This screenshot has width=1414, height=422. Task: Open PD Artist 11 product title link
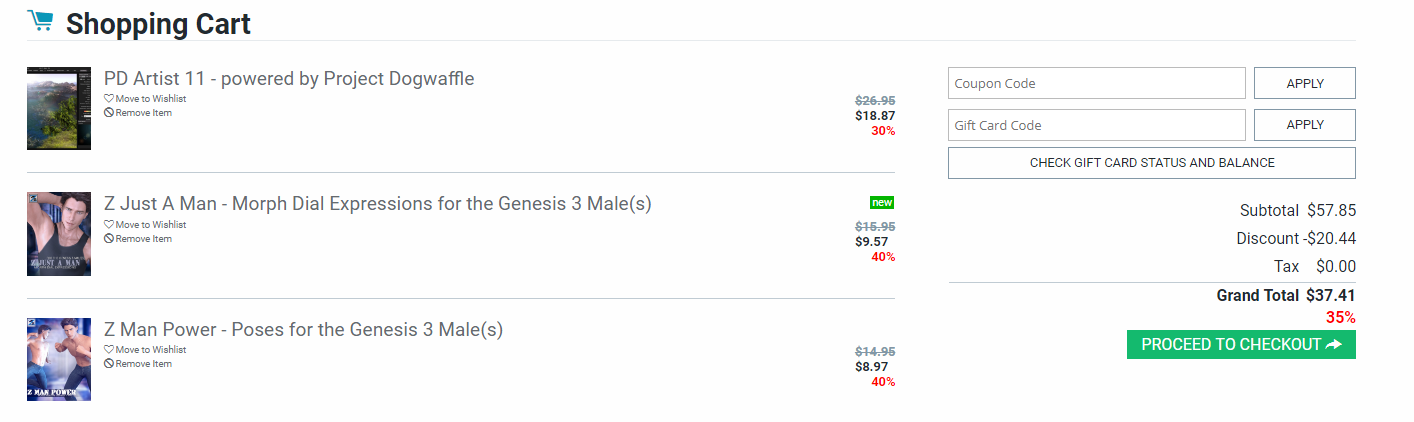(x=289, y=79)
